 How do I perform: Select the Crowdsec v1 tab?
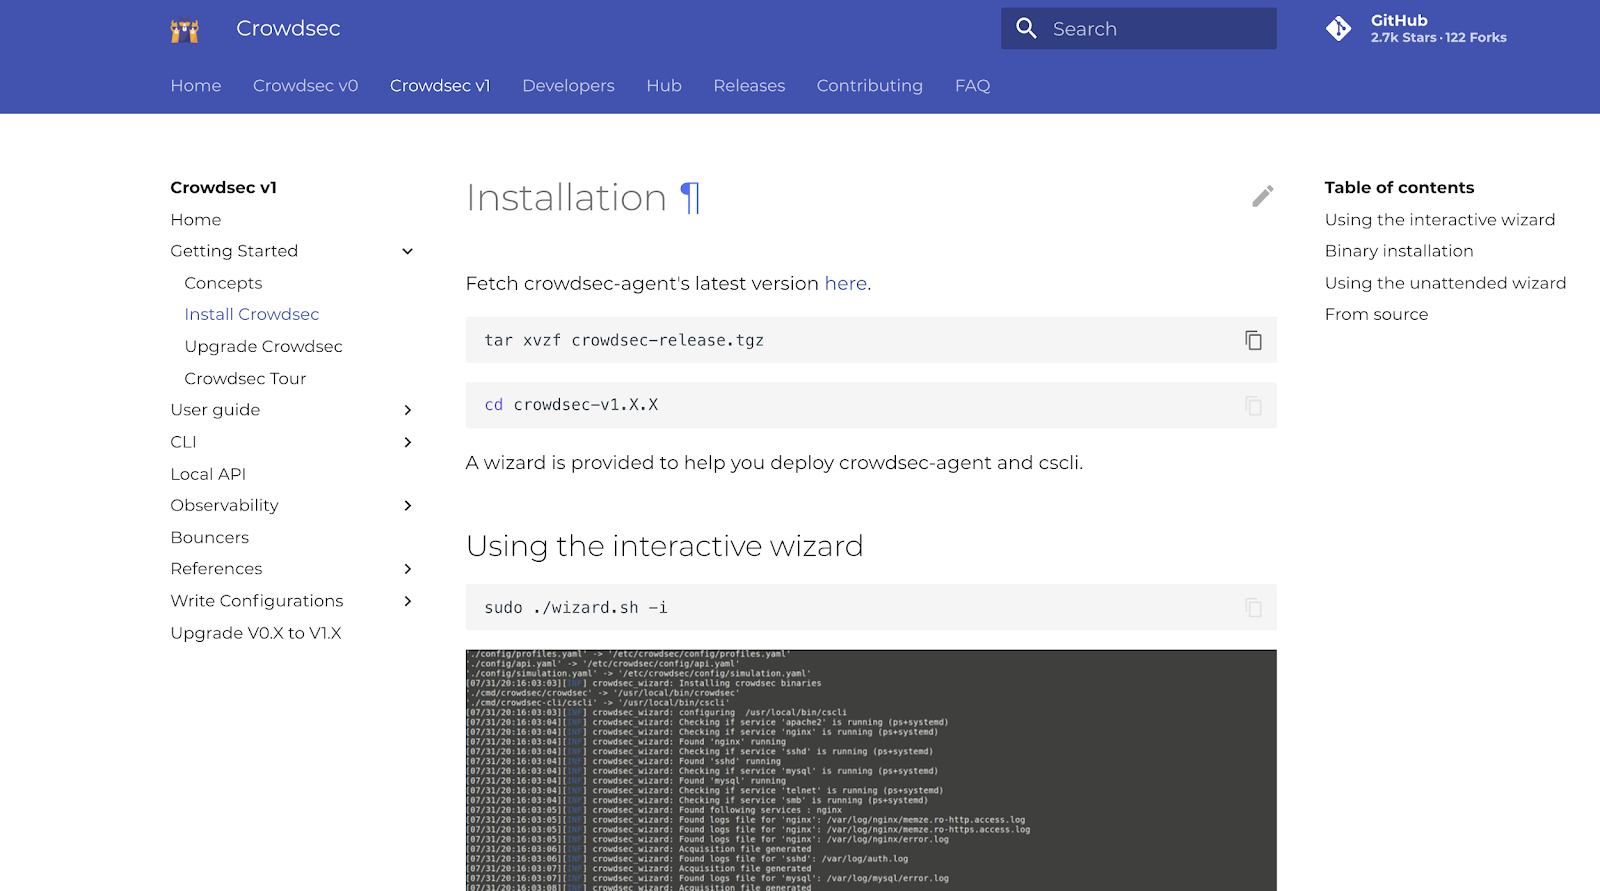(440, 86)
